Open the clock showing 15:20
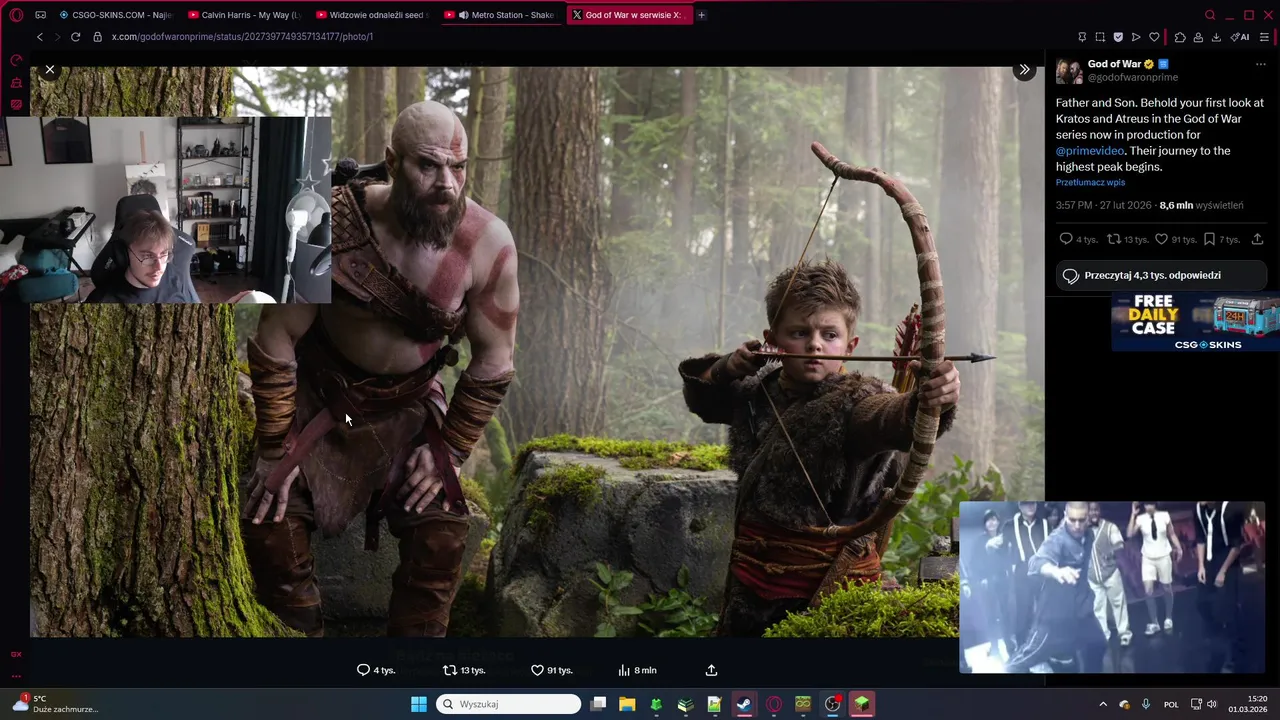 (1247, 704)
